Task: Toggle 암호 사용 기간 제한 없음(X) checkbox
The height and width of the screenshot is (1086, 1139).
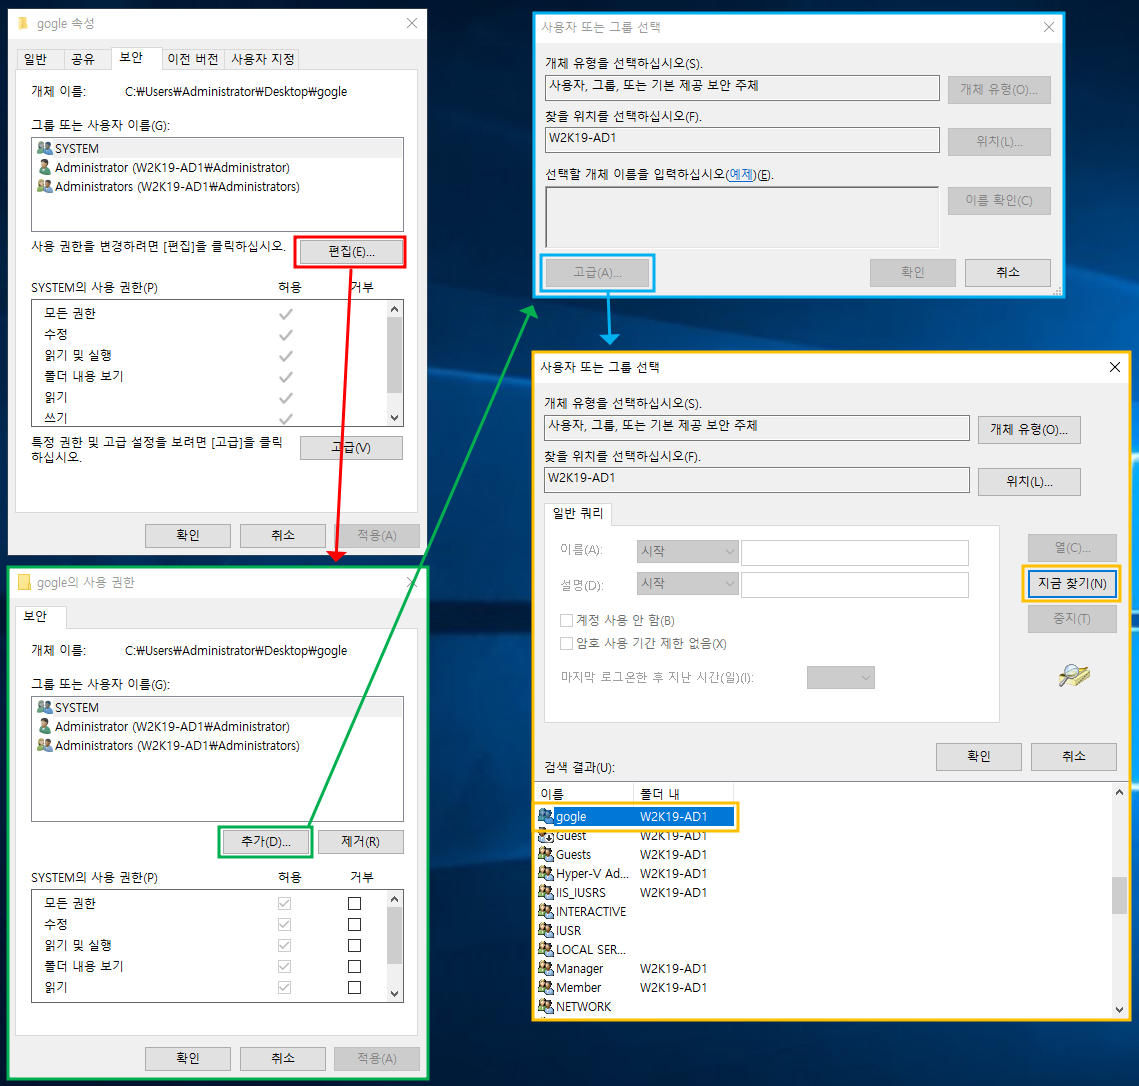Action: coord(567,644)
